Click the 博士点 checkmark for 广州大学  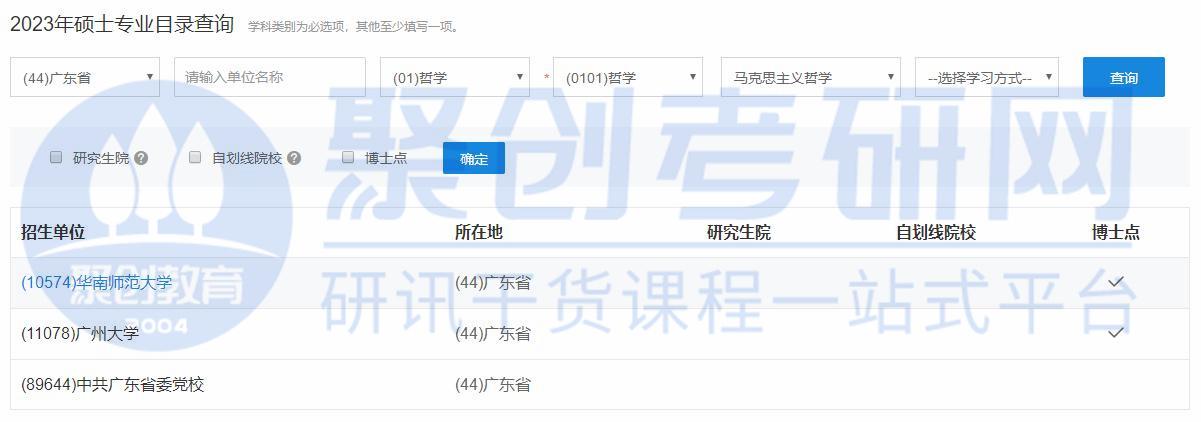tap(1116, 333)
